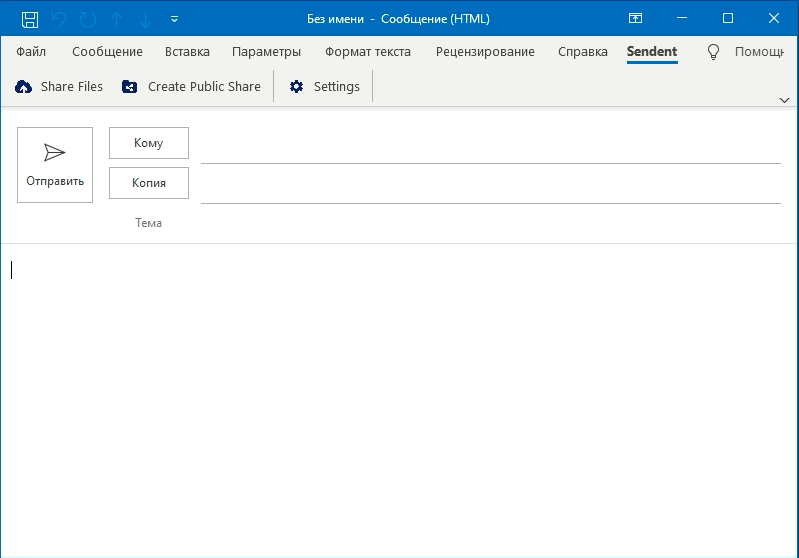
Task: Click the Save disk icon in title bar
Action: [x=30, y=19]
